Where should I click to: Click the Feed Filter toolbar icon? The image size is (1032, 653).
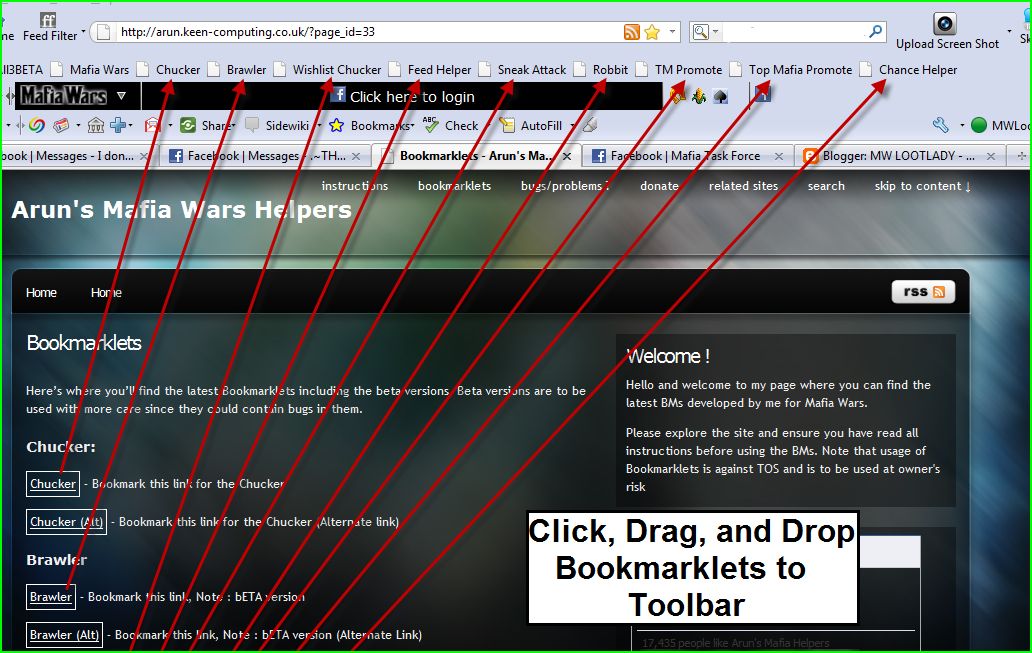point(48,20)
